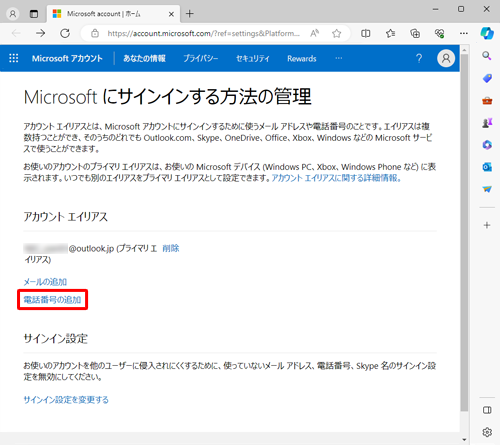This screenshot has height=445, width=500.
Task: Select アカウント エイリアス heading text
Action: tap(66, 217)
